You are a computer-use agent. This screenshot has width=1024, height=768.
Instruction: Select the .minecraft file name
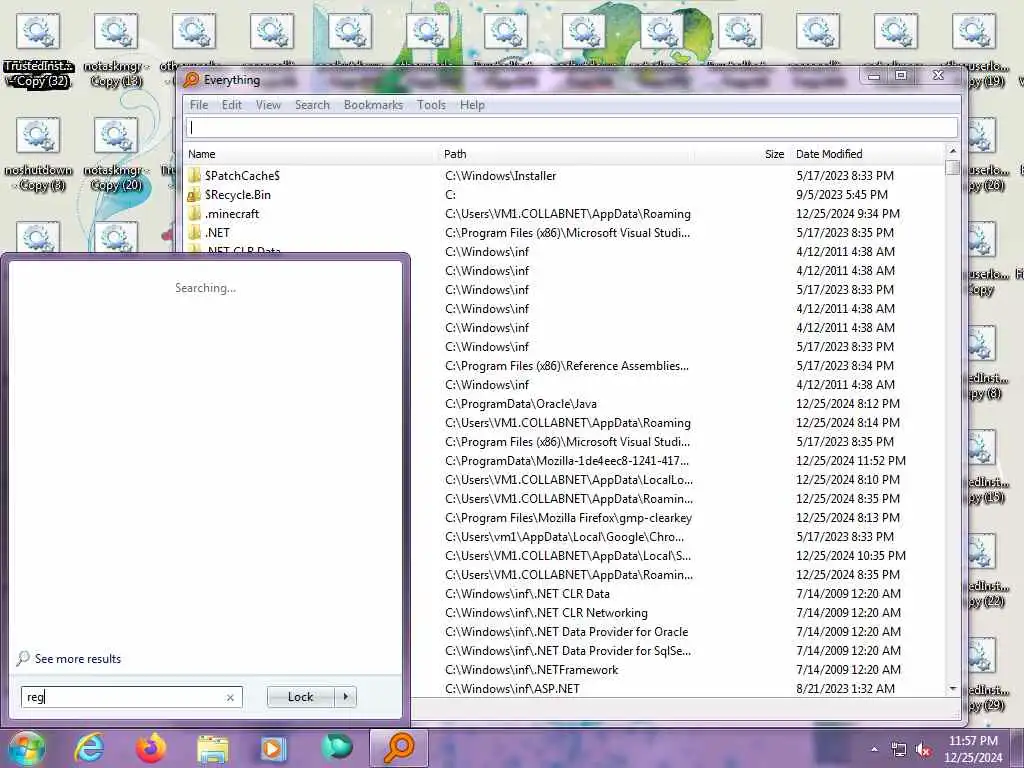coord(232,214)
